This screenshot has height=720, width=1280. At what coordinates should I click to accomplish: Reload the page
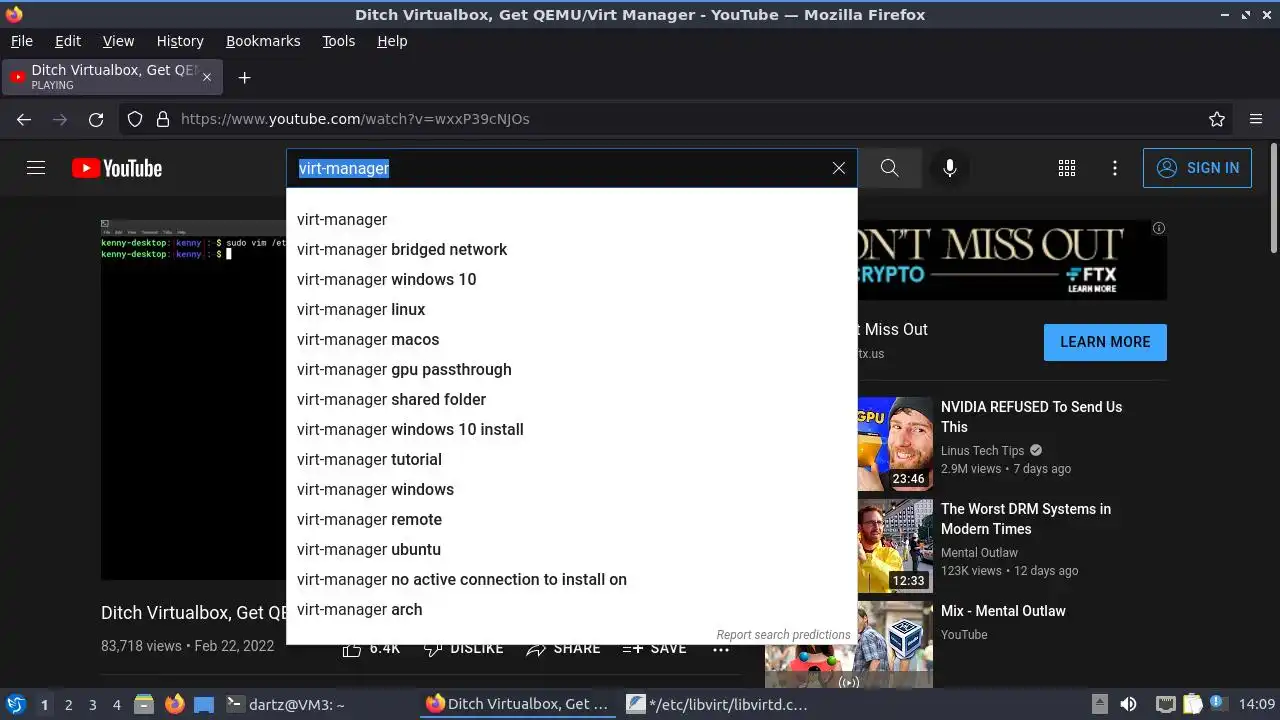(x=96, y=119)
